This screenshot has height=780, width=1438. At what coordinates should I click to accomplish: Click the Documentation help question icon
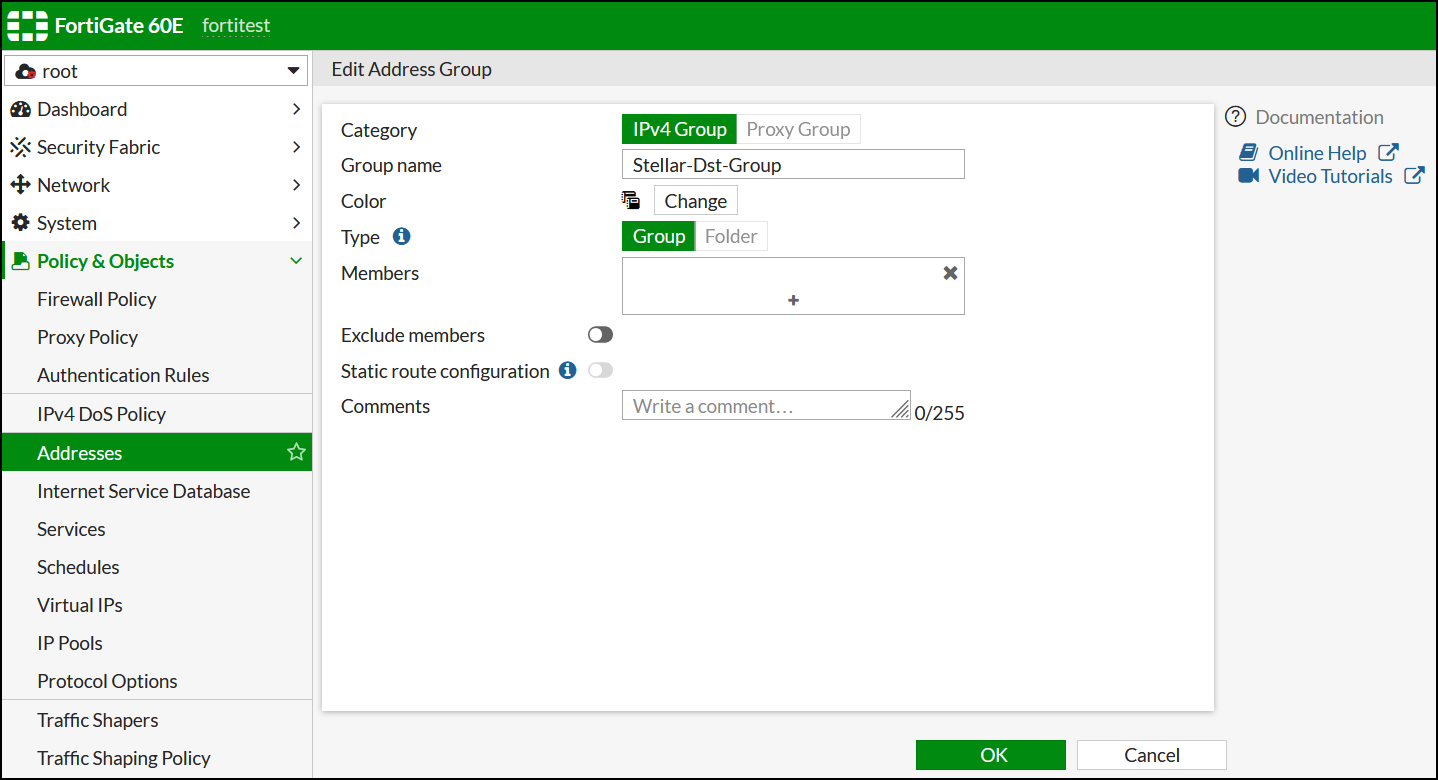pyautogui.click(x=1236, y=117)
